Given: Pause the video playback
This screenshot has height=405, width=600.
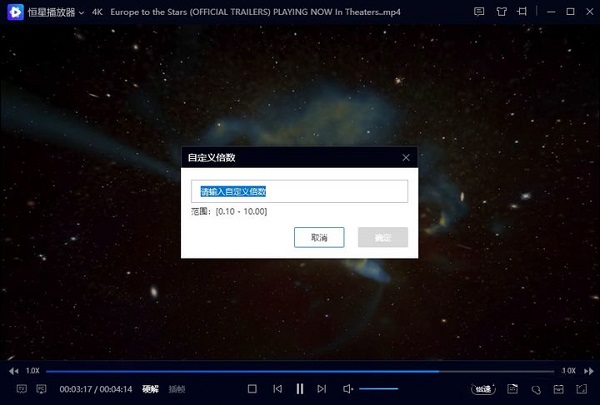Looking at the screenshot, I should [x=299, y=388].
